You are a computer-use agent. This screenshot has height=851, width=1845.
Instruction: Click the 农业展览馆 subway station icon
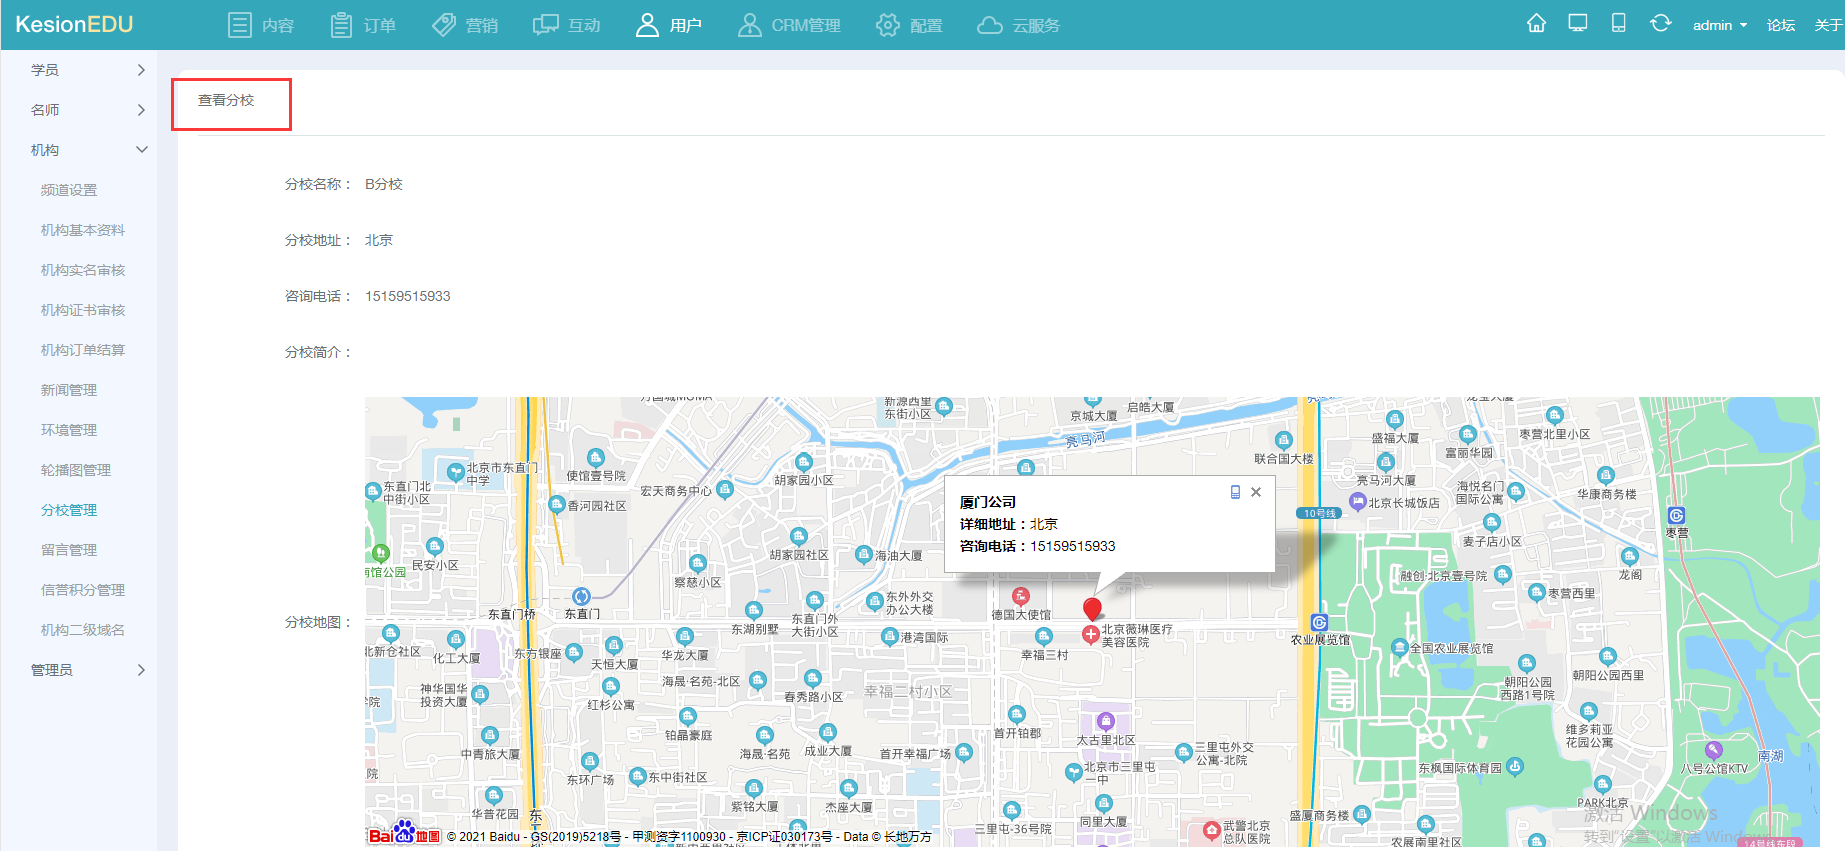[1319, 622]
